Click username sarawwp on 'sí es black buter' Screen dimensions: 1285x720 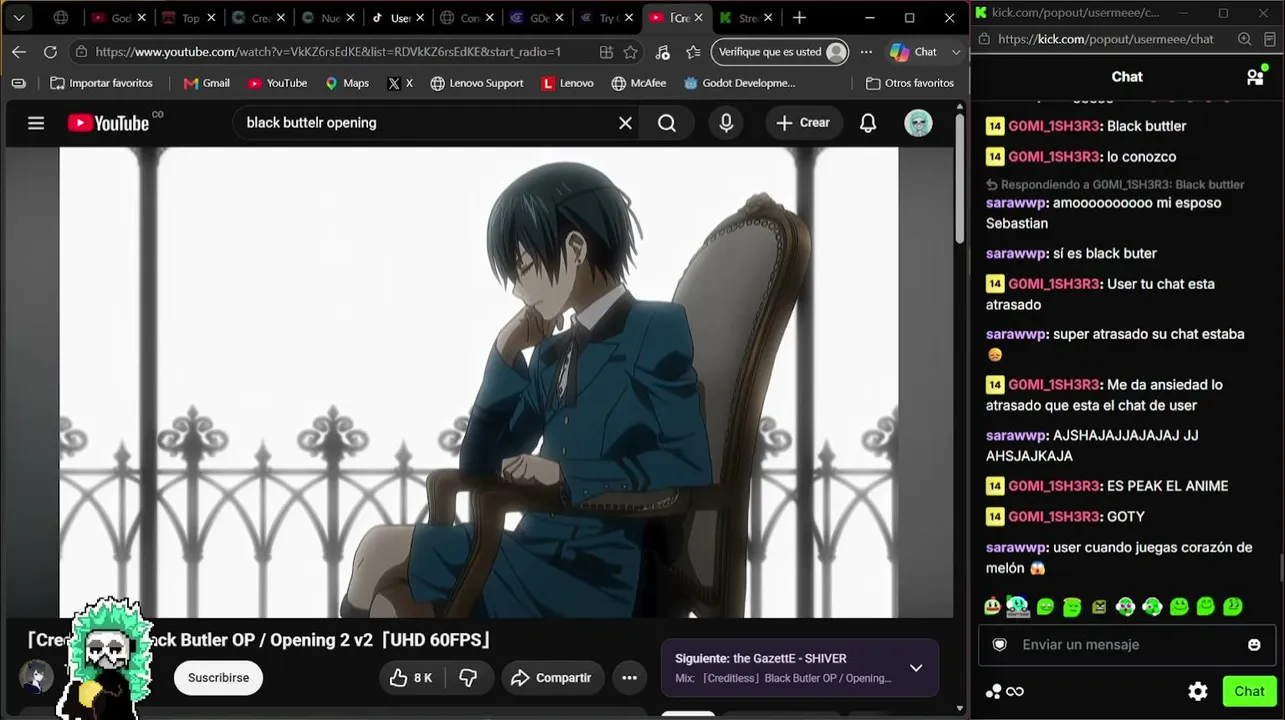click(x=1017, y=254)
